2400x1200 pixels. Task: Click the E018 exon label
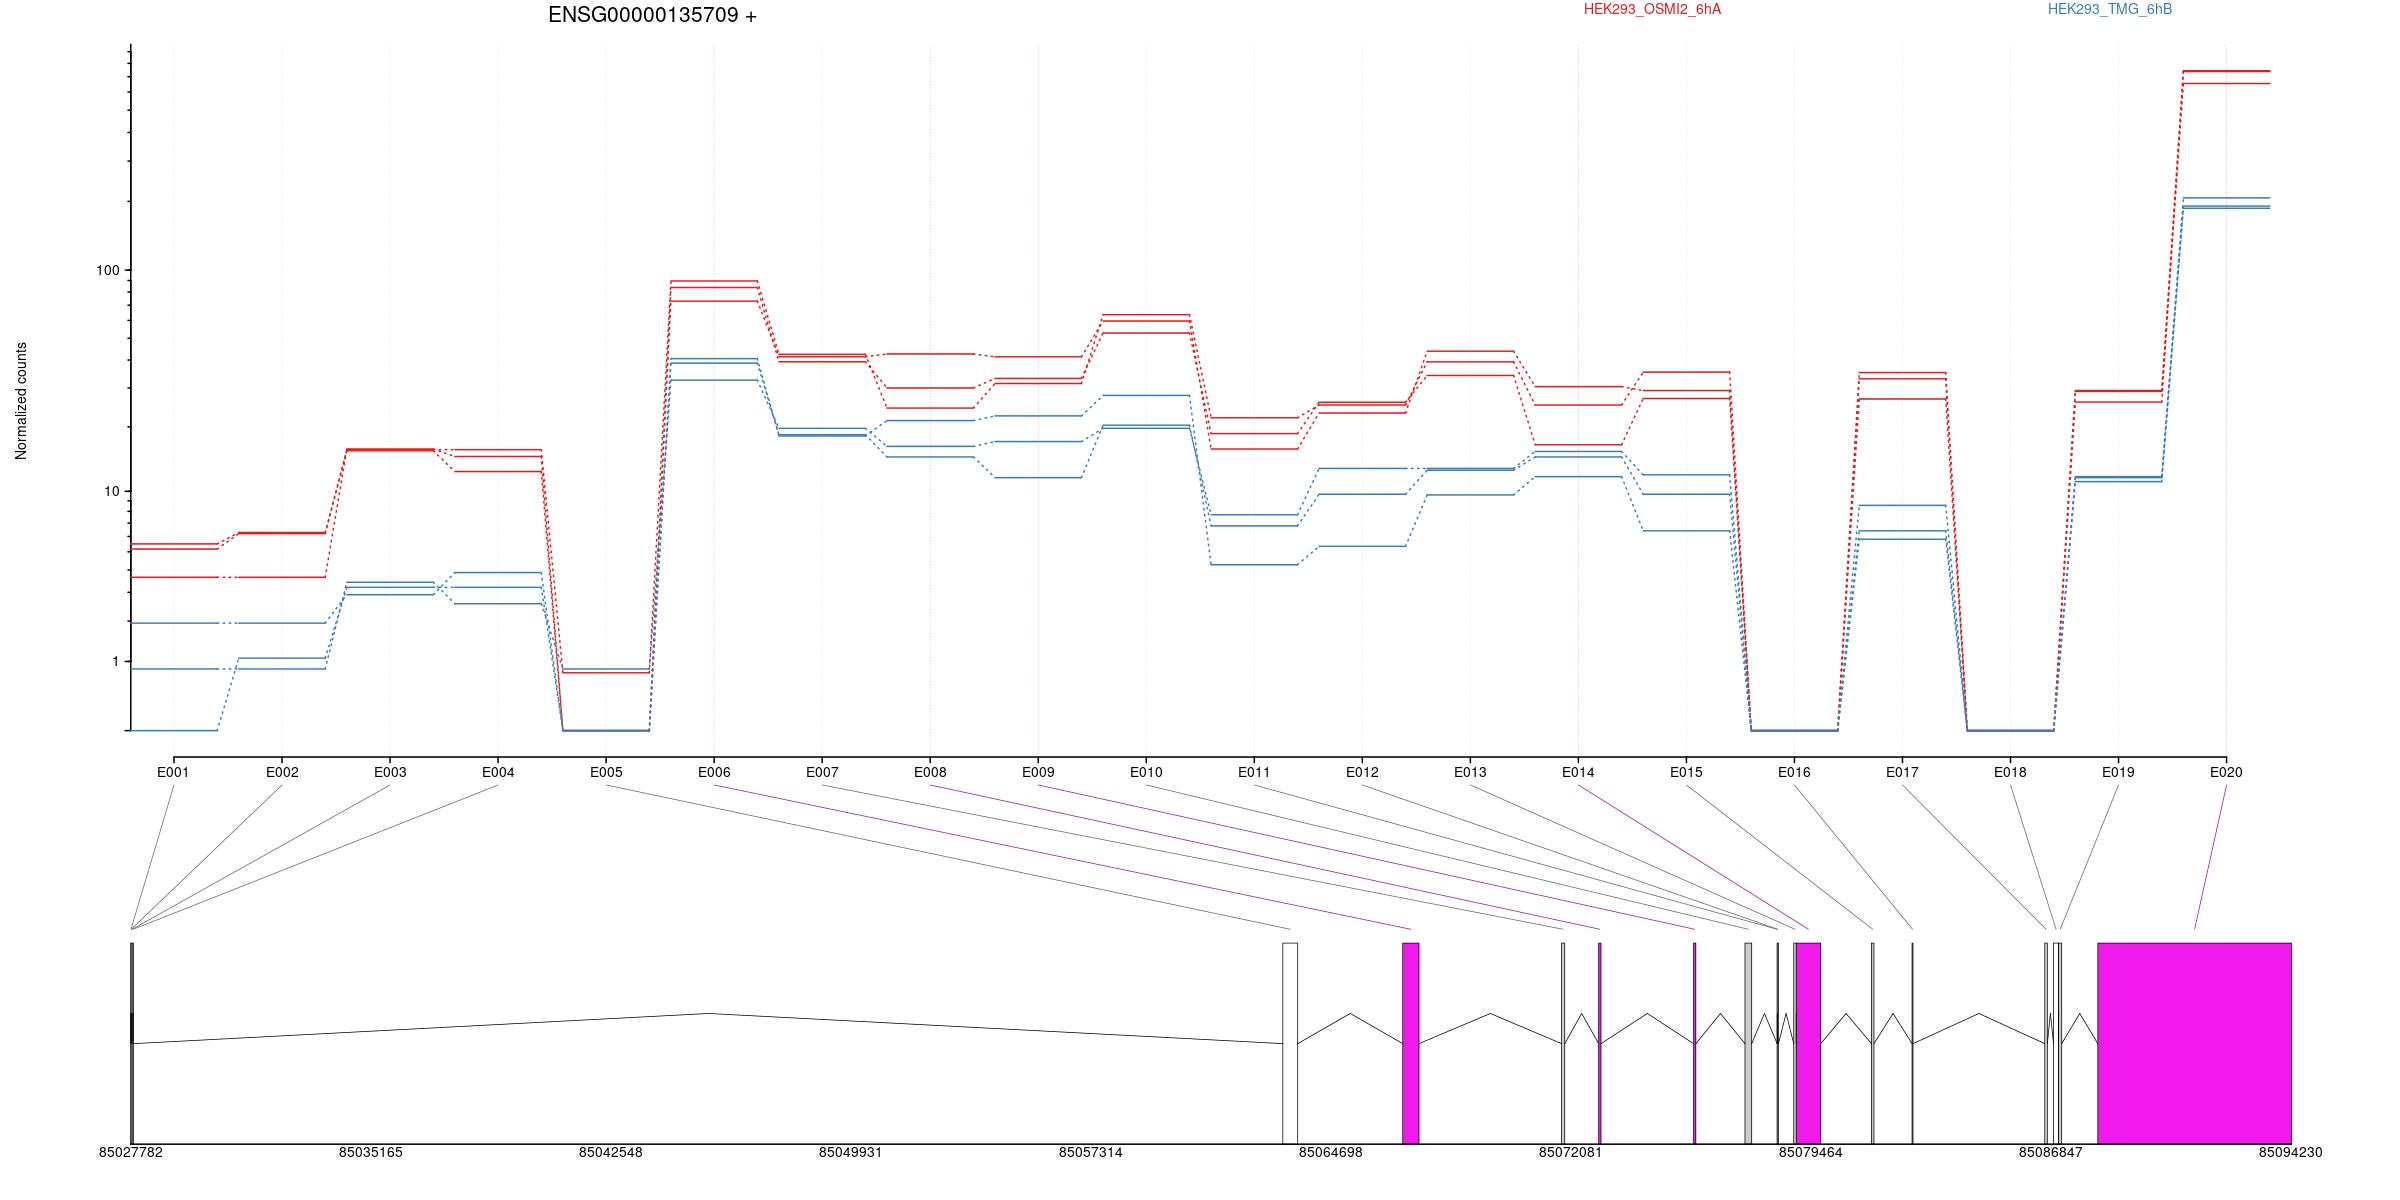[2010, 772]
